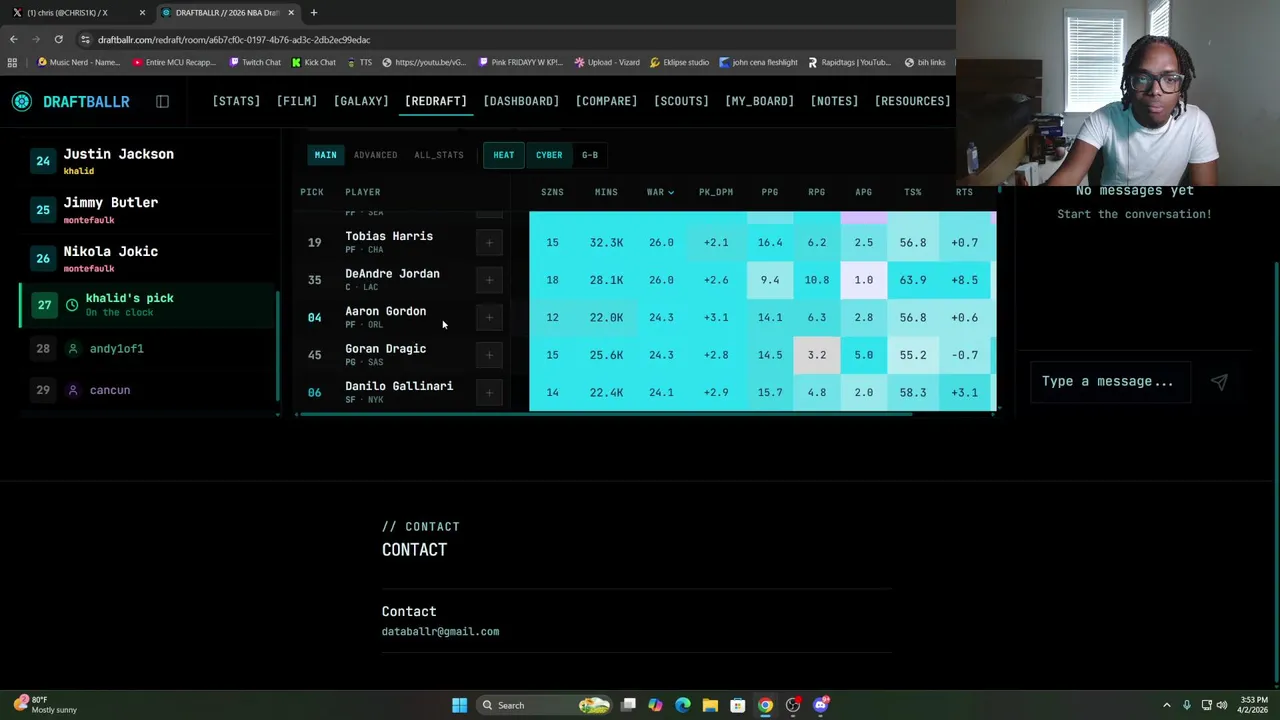Image resolution: width=1280 pixels, height=720 pixels.
Task: Open the SCOUTS menu
Action: tap(681, 101)
